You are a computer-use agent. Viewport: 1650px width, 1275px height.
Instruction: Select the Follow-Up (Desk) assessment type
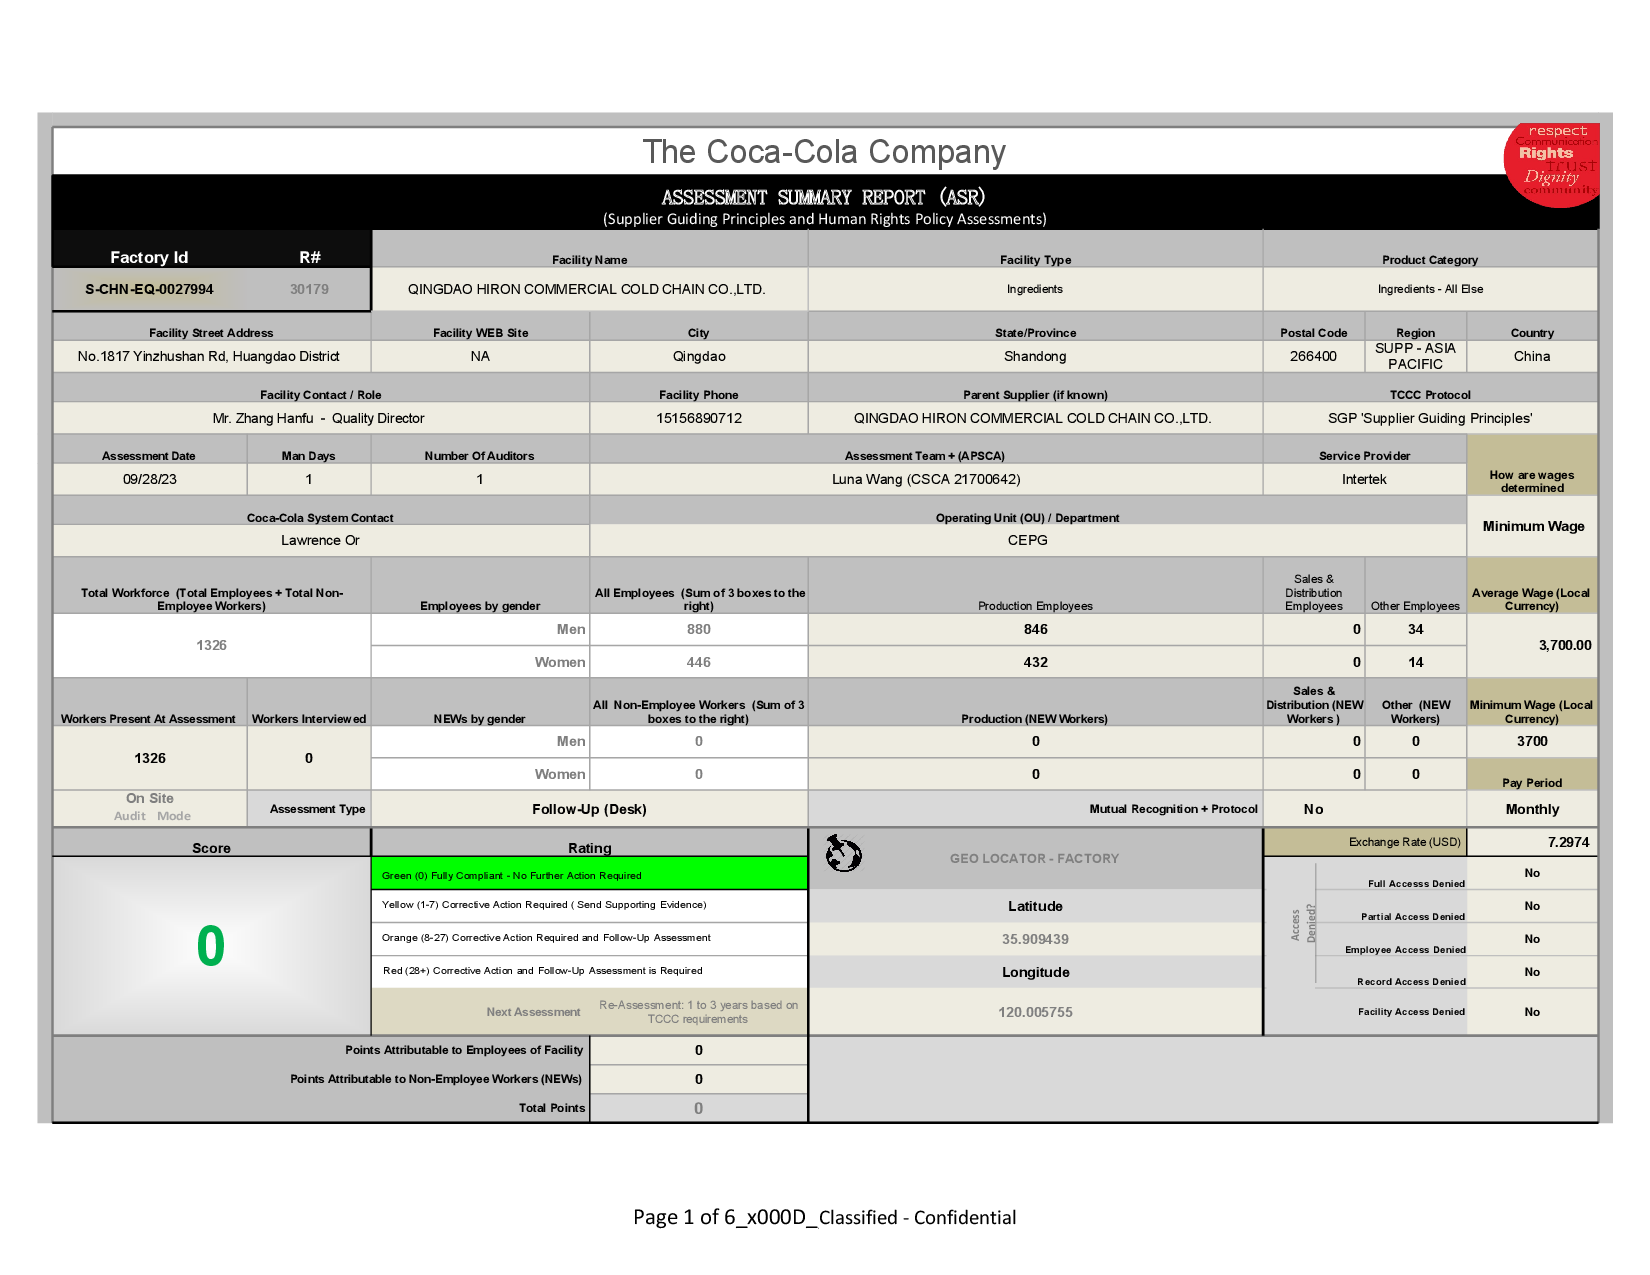[x=589, y=809]
